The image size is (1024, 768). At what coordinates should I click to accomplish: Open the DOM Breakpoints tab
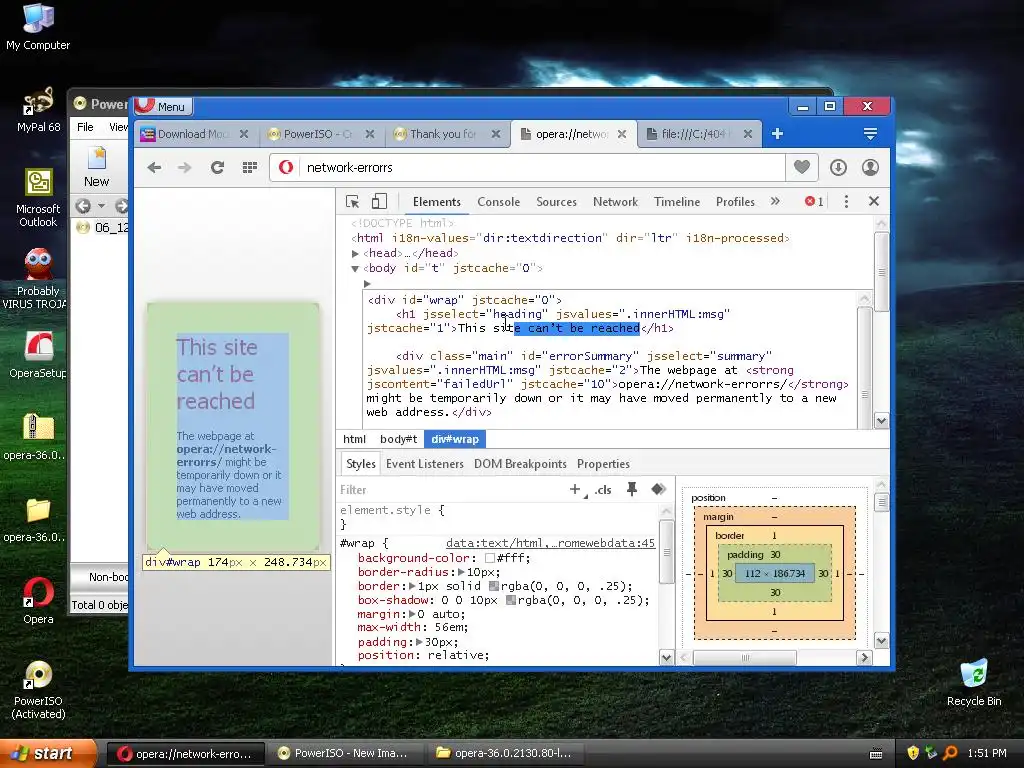[520, 464]
